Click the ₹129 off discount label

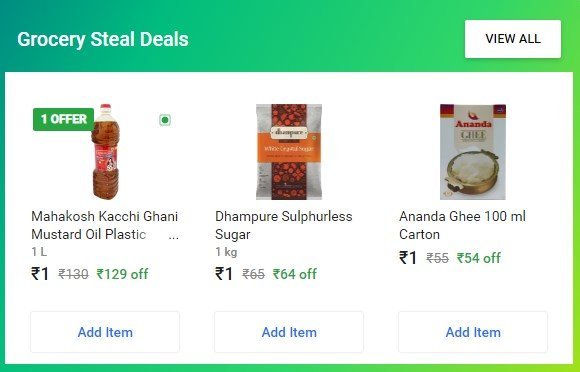(x=122, y=274)
